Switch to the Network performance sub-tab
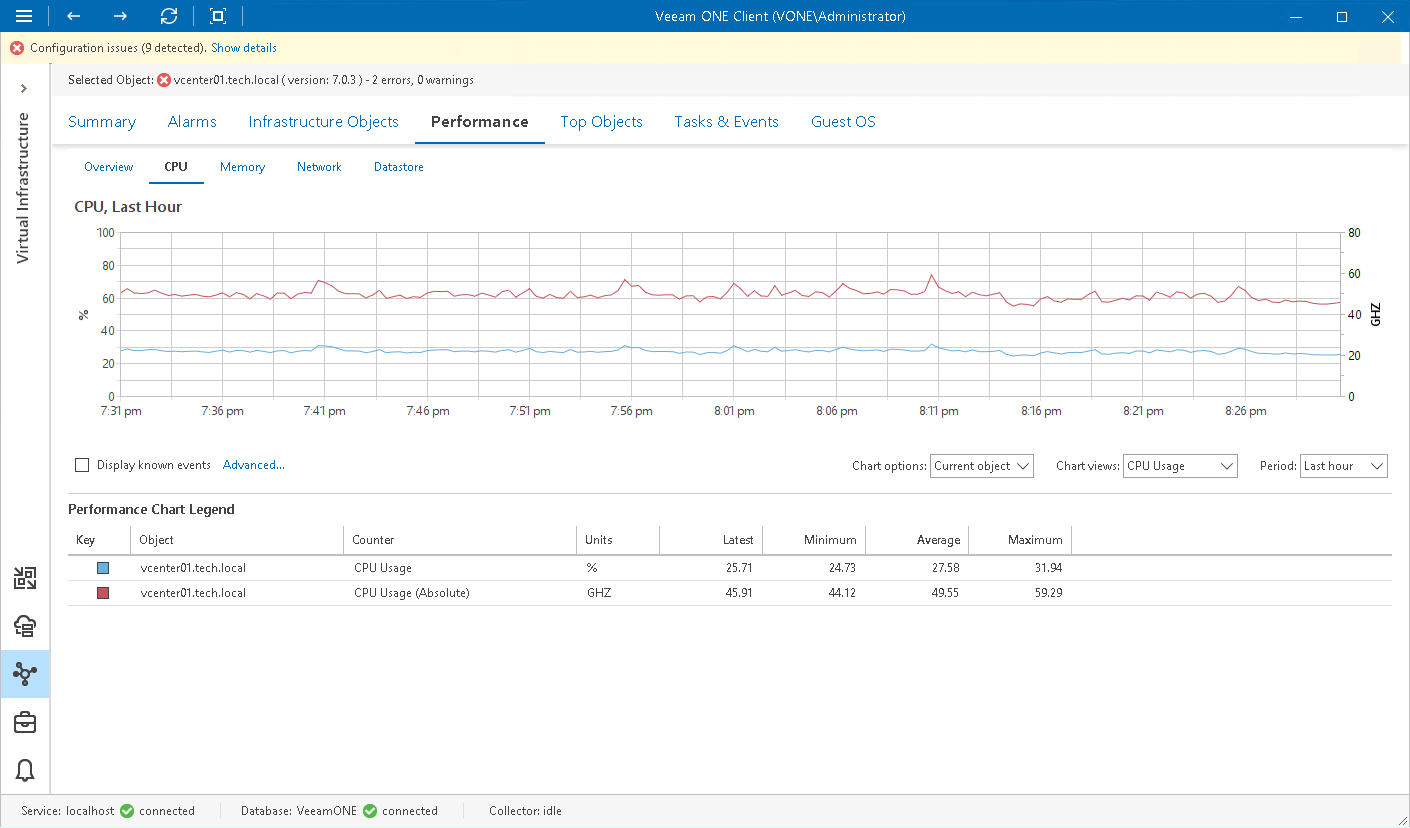This screenshot has height=828, width=1410. click(319, 167)
